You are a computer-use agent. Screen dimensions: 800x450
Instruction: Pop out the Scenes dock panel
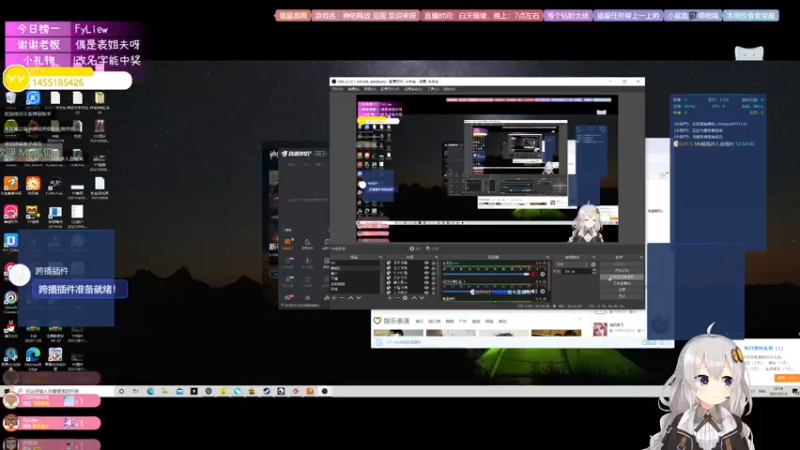[381, 257]
